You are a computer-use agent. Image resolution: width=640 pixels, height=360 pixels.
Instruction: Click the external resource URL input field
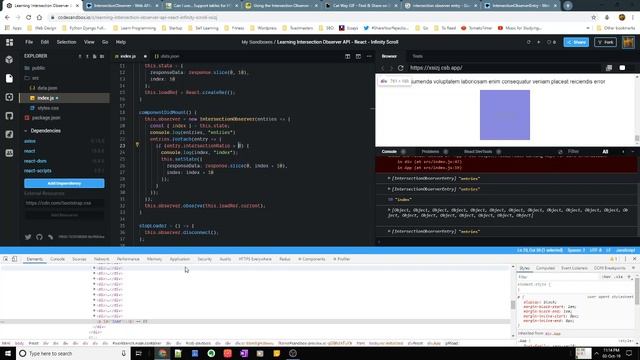pyautogui.click(x=64, y=203)
